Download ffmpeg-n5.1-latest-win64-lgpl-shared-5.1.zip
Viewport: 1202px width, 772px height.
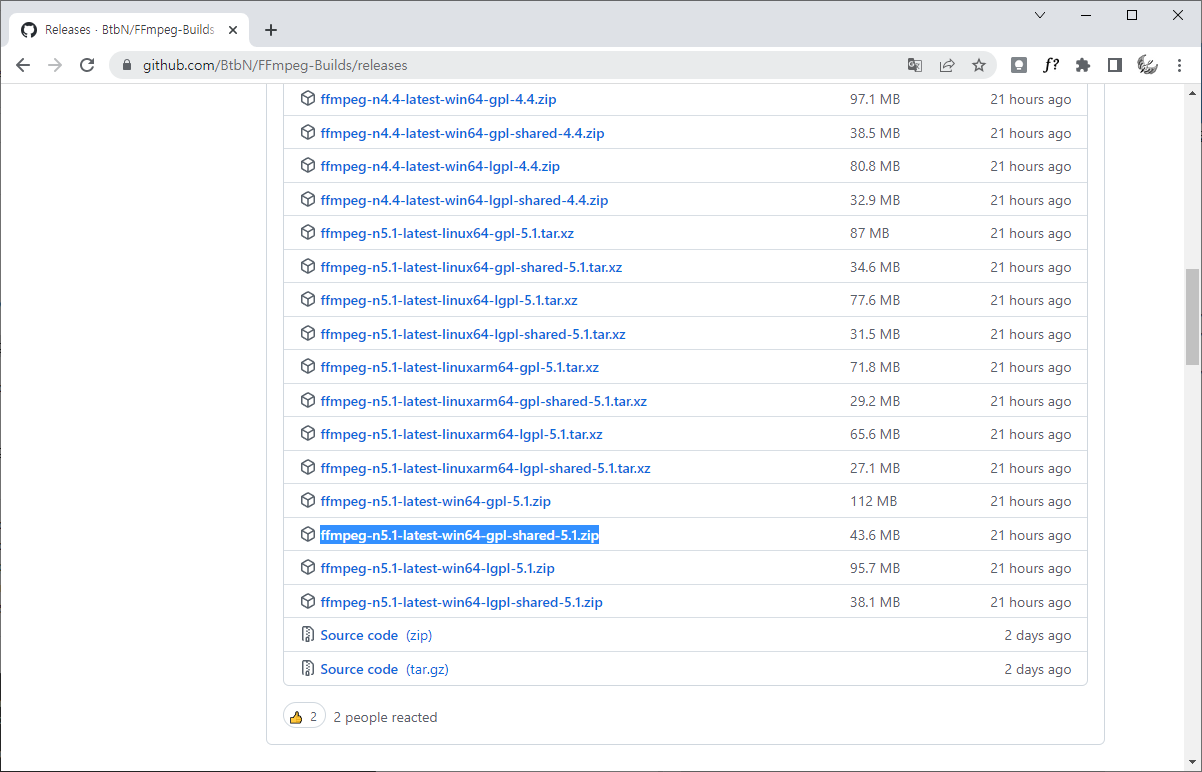click(x=461, y=602)
